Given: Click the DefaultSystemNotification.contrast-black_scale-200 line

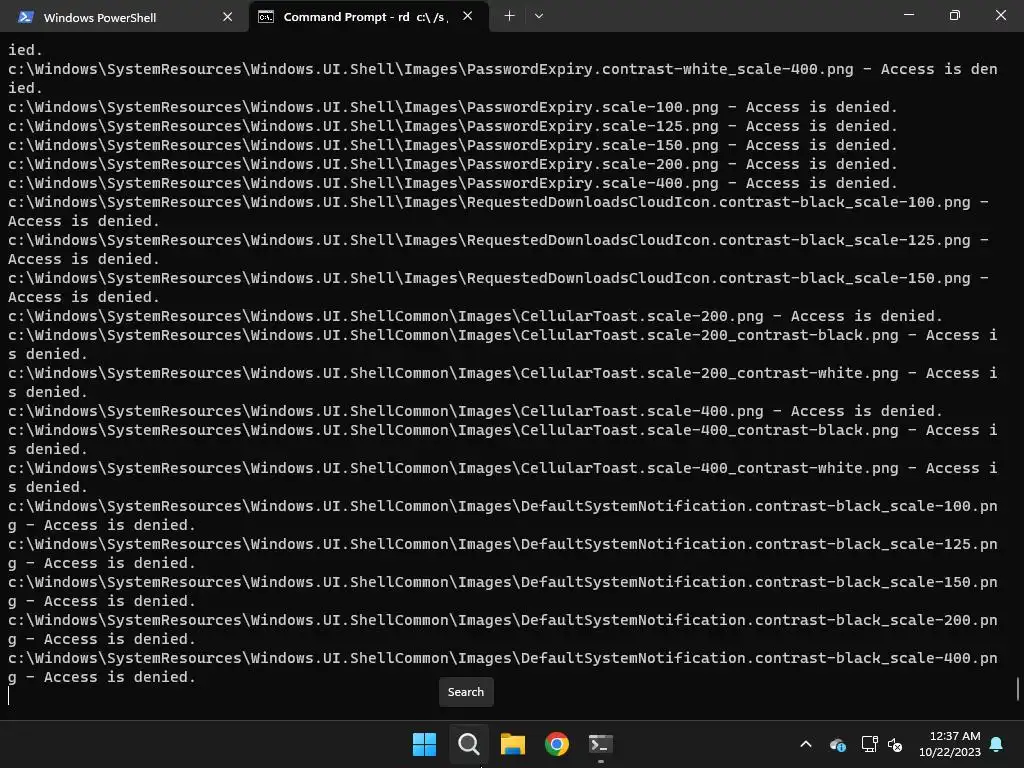Looking at the screenshot, I should click(503, 629).
